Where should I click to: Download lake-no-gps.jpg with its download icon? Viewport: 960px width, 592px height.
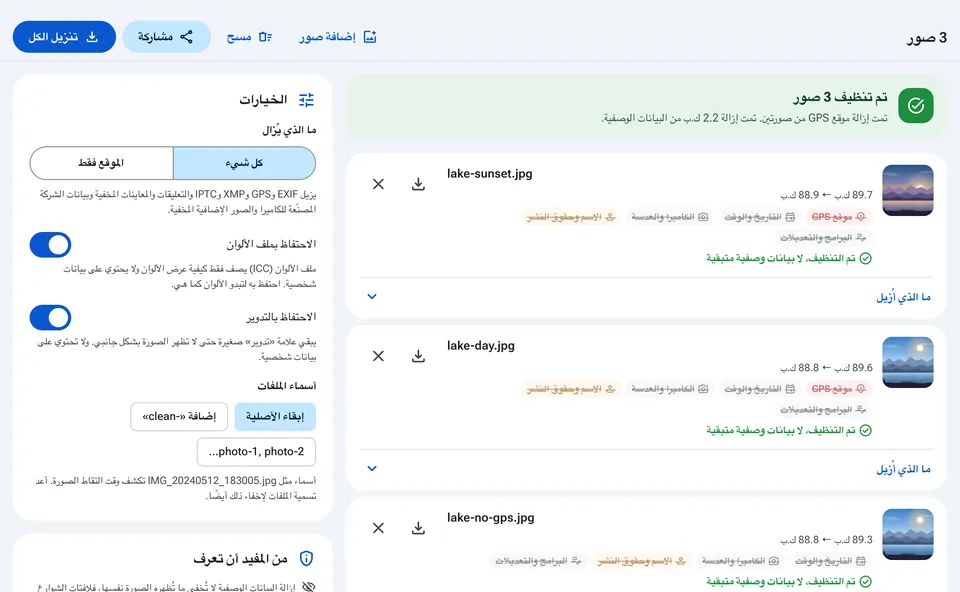tap(418, 528)
